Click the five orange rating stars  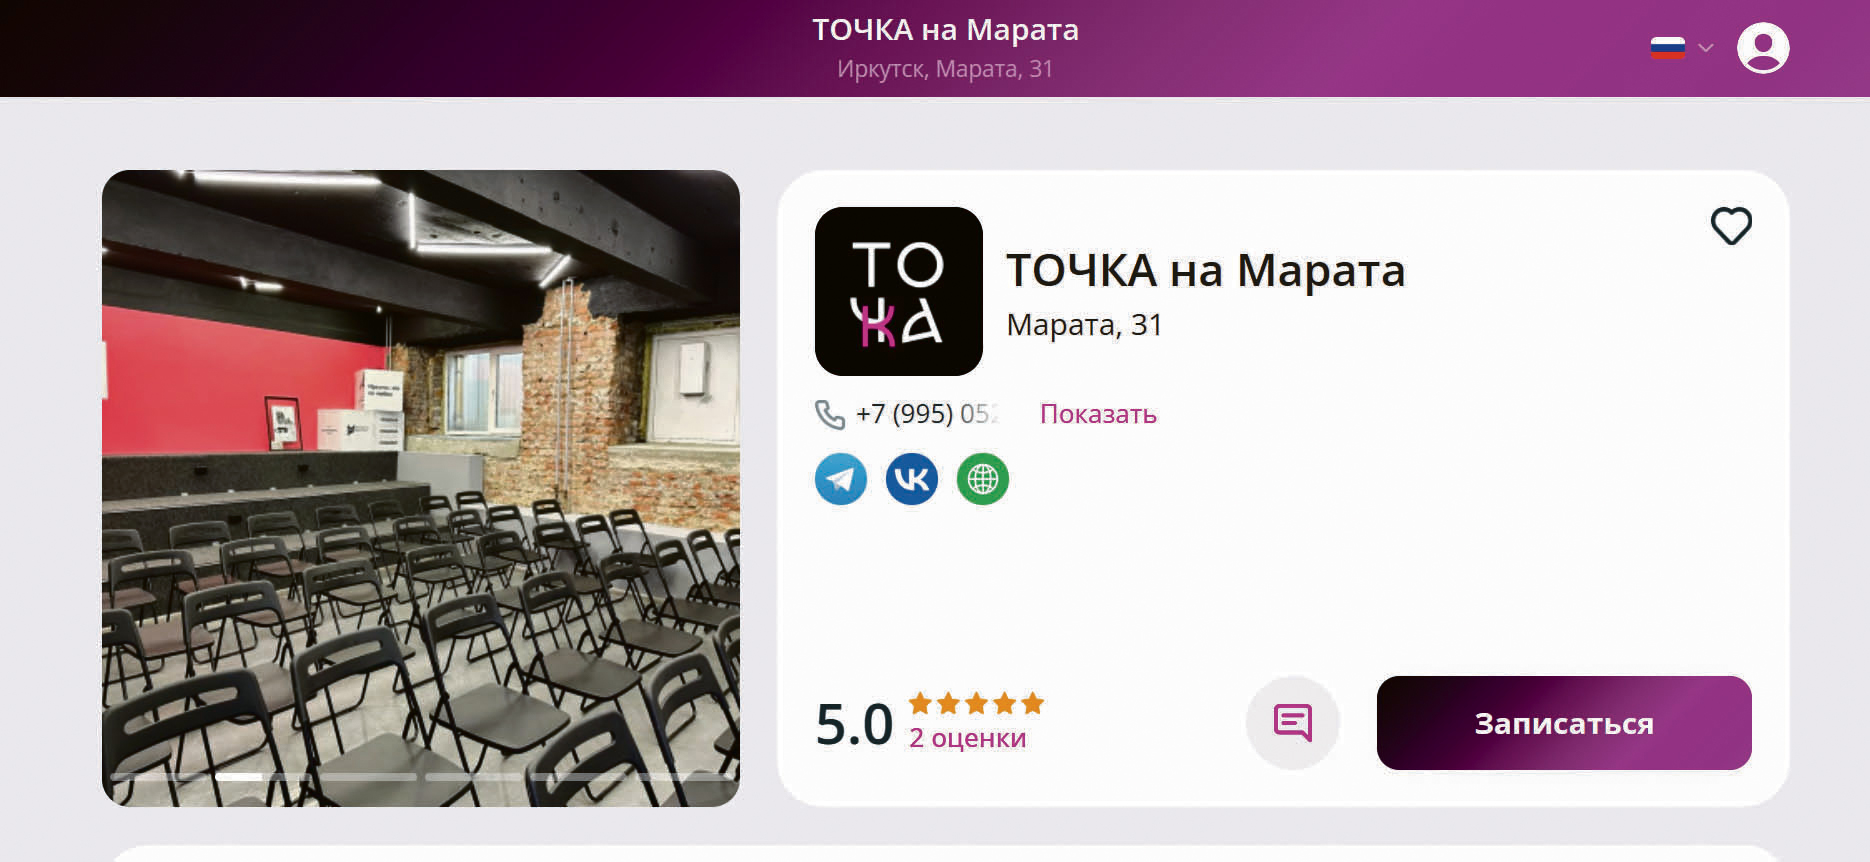point(976,704)
